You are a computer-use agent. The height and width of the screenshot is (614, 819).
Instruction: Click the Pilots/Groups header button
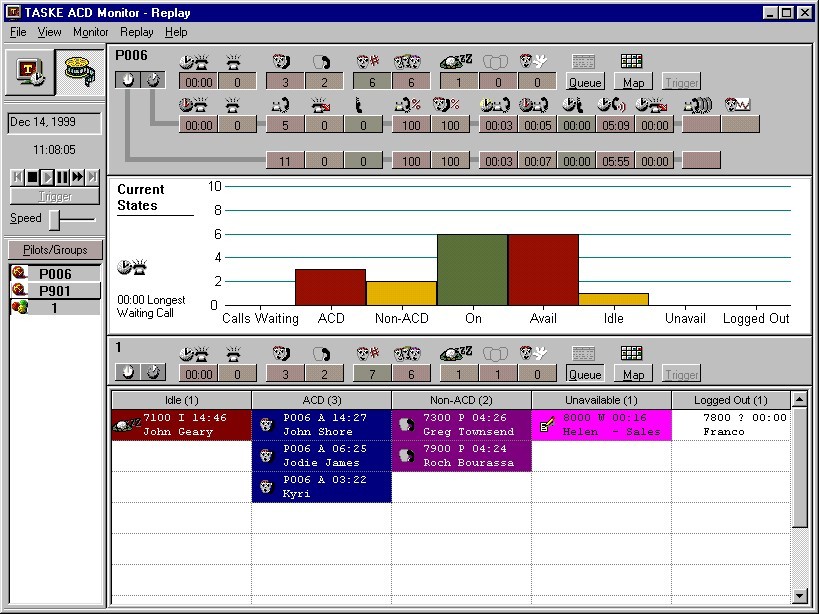(x=55, y=250)
